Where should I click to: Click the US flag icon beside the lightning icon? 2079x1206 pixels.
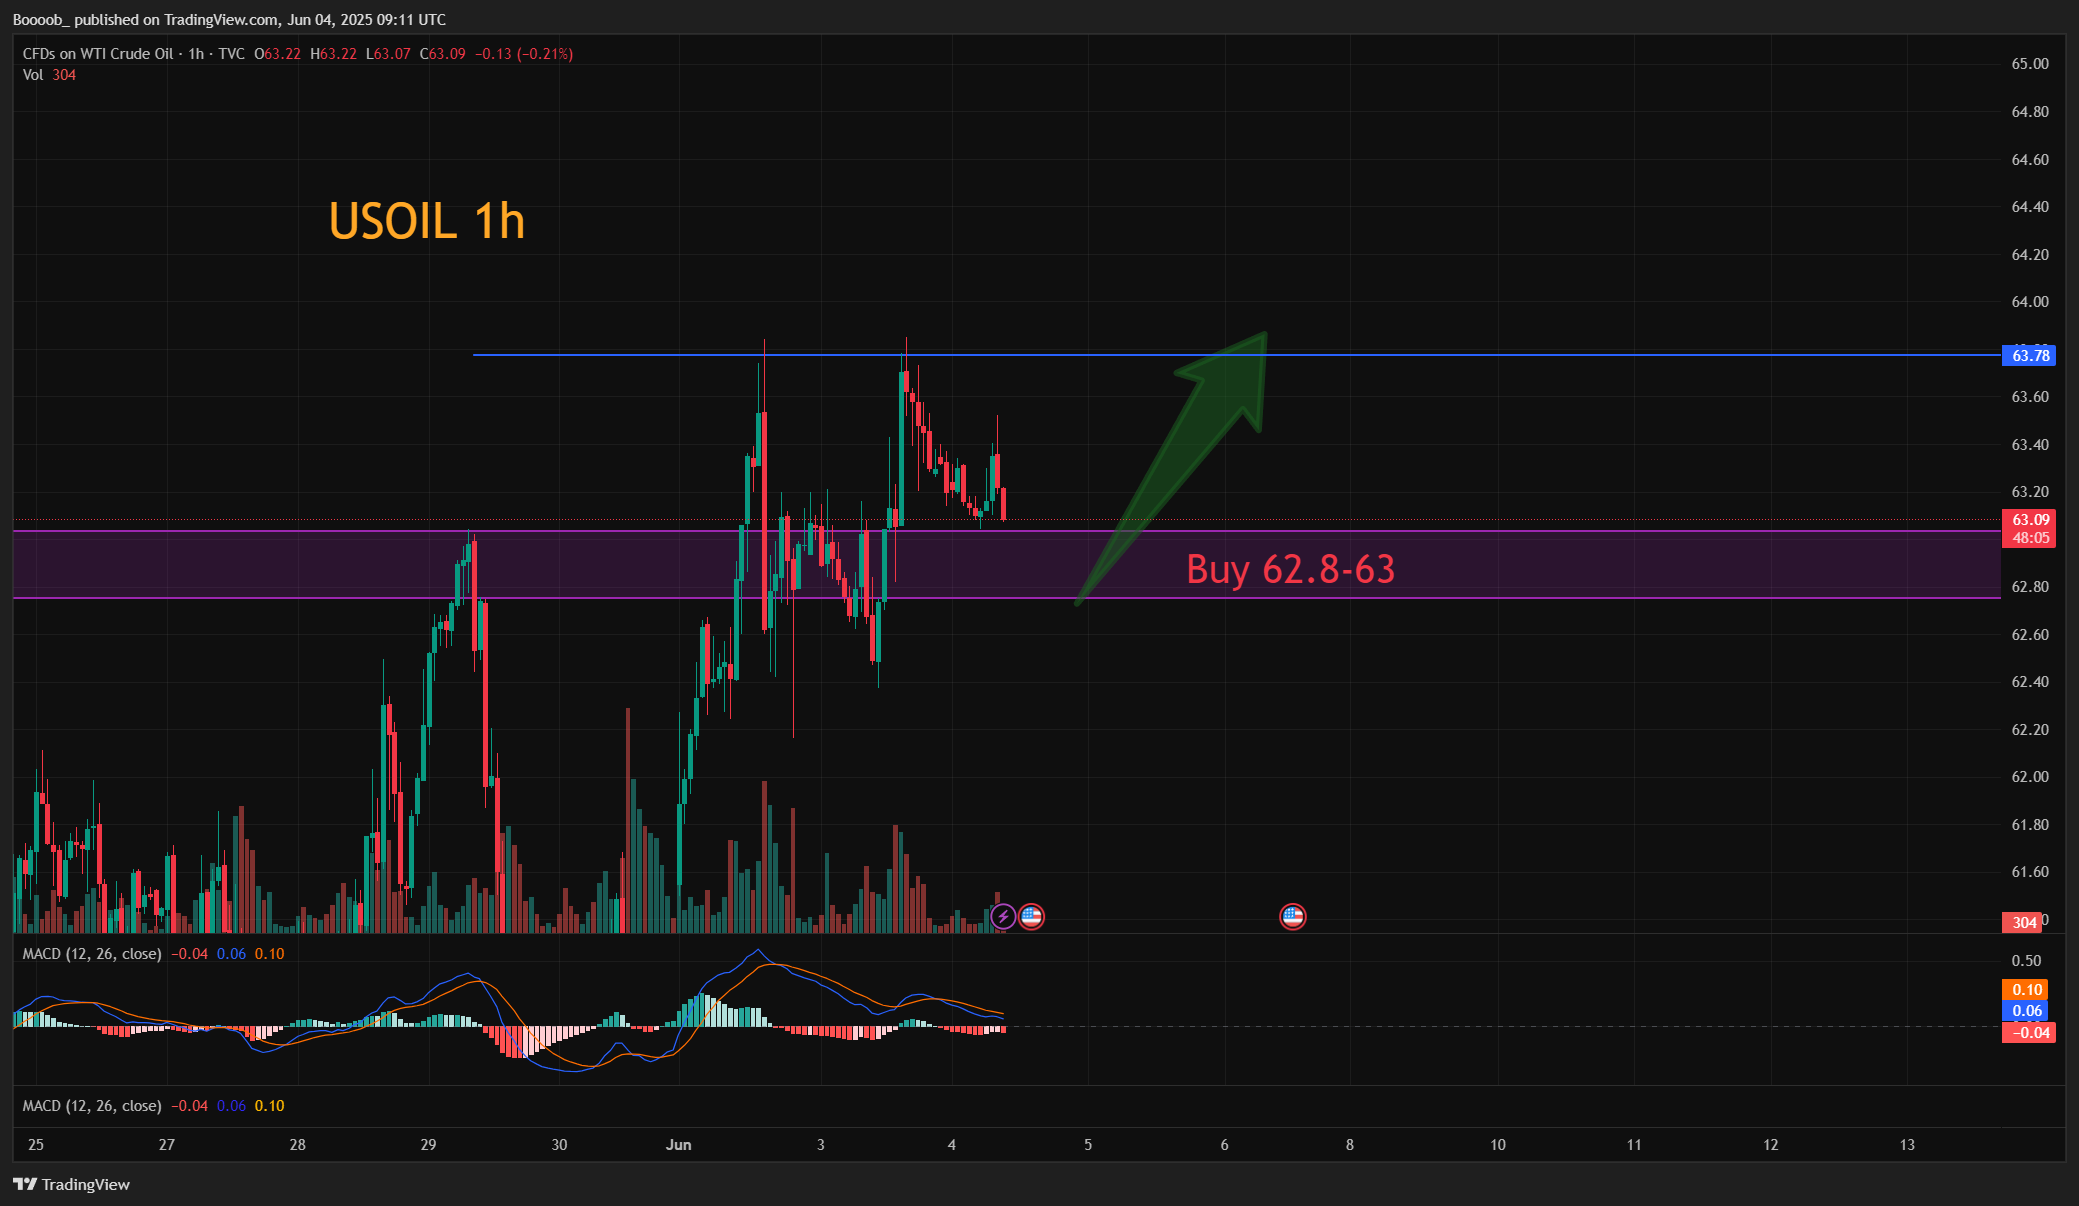coord(1031,916)
